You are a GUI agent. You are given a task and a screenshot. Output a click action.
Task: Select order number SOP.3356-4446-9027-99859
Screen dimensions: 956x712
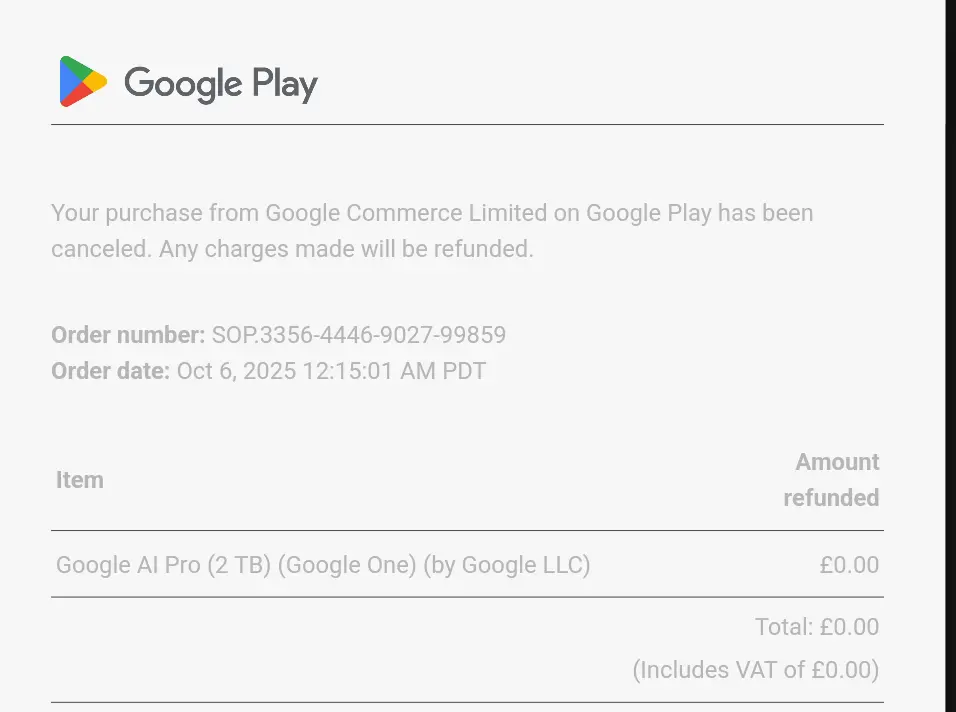click(358, 335)
